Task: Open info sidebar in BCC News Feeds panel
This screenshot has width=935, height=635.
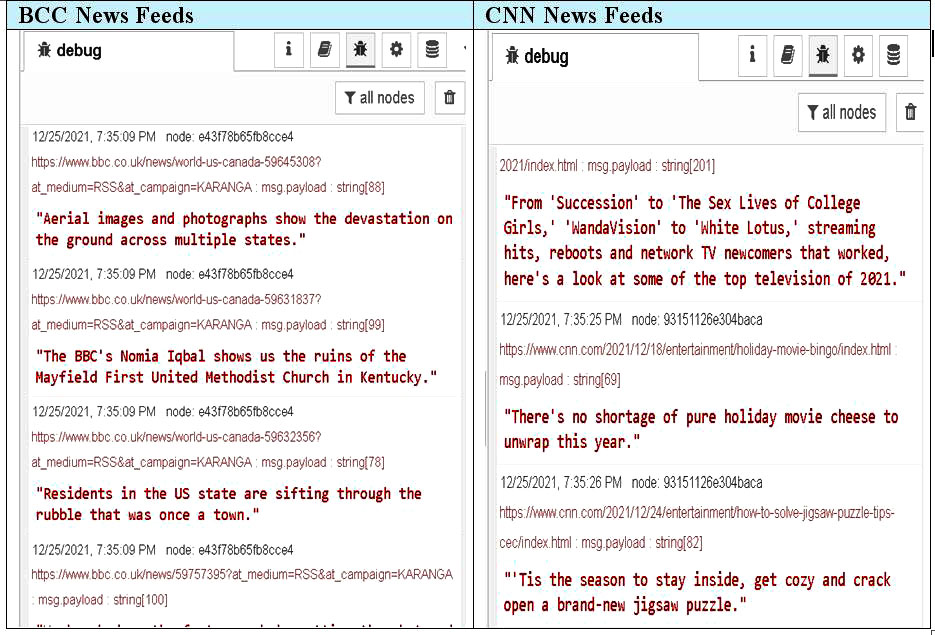Action: coord(289,49)
